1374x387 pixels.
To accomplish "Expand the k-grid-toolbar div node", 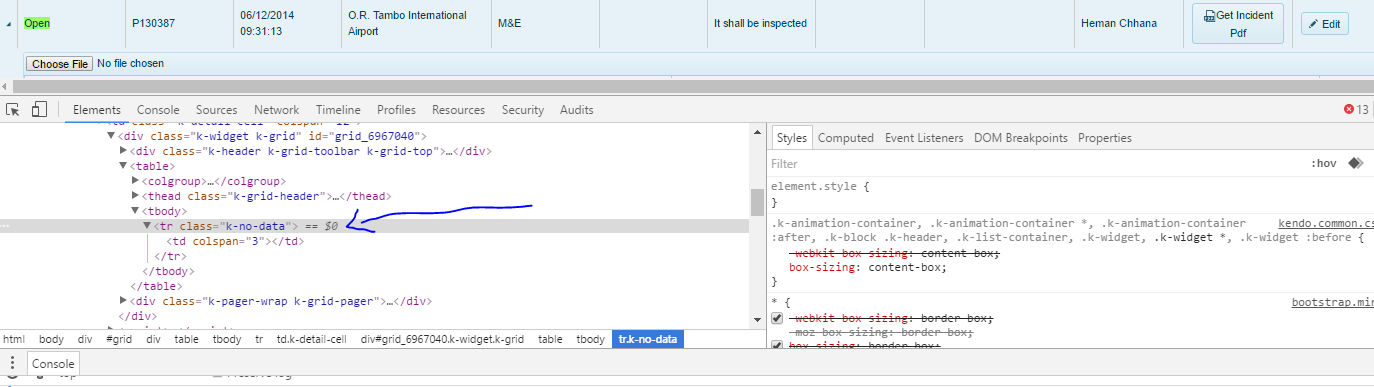I will pos(124,151).
